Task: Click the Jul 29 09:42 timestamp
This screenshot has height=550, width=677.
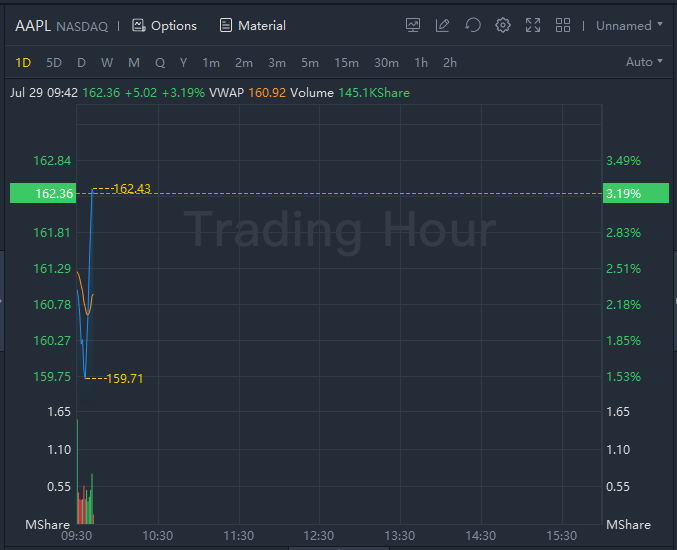Action: click(x=44, y=93)
